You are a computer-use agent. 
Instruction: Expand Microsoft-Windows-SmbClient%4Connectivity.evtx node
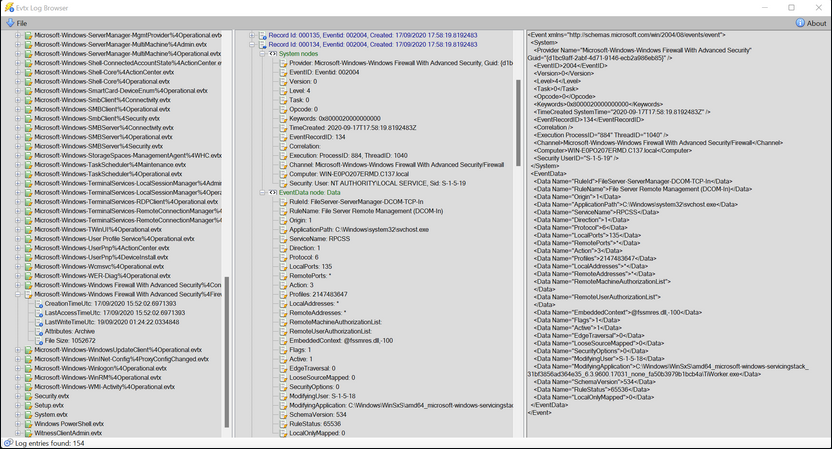[x=18, y=100]
